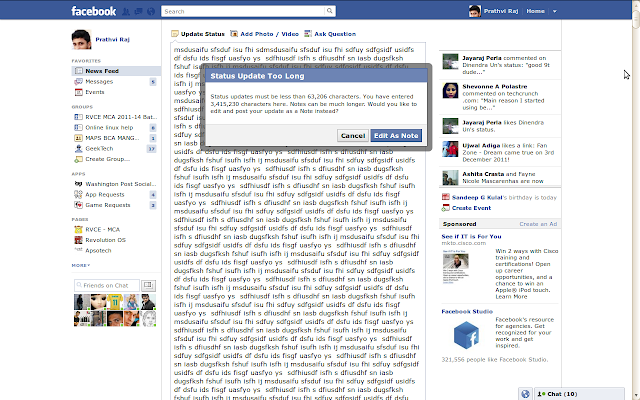640x400 pixels.
Task: Open messages icon in top bar
Action: coord(139,11)
